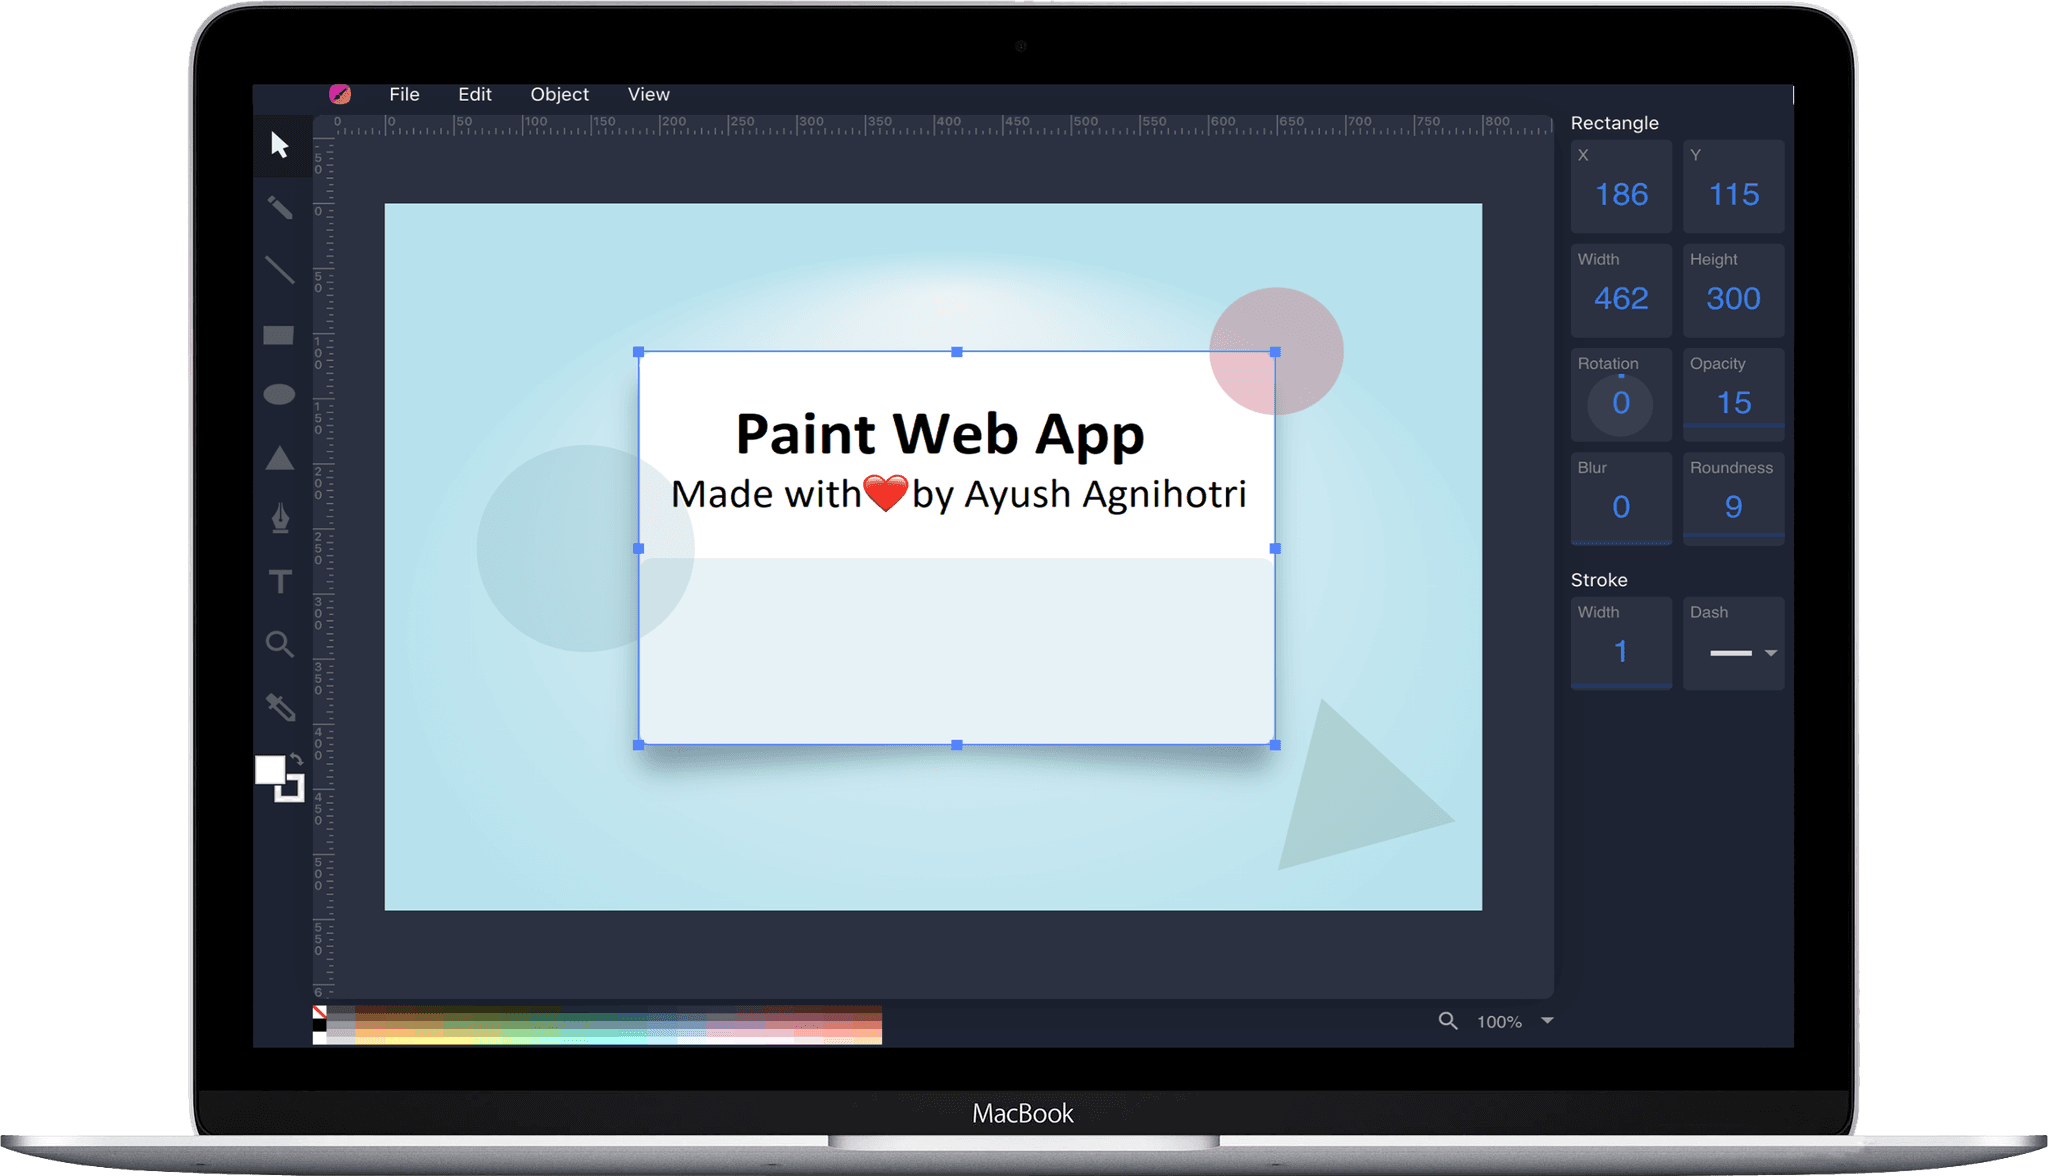Select the Pen path tool

pos(280,519)
